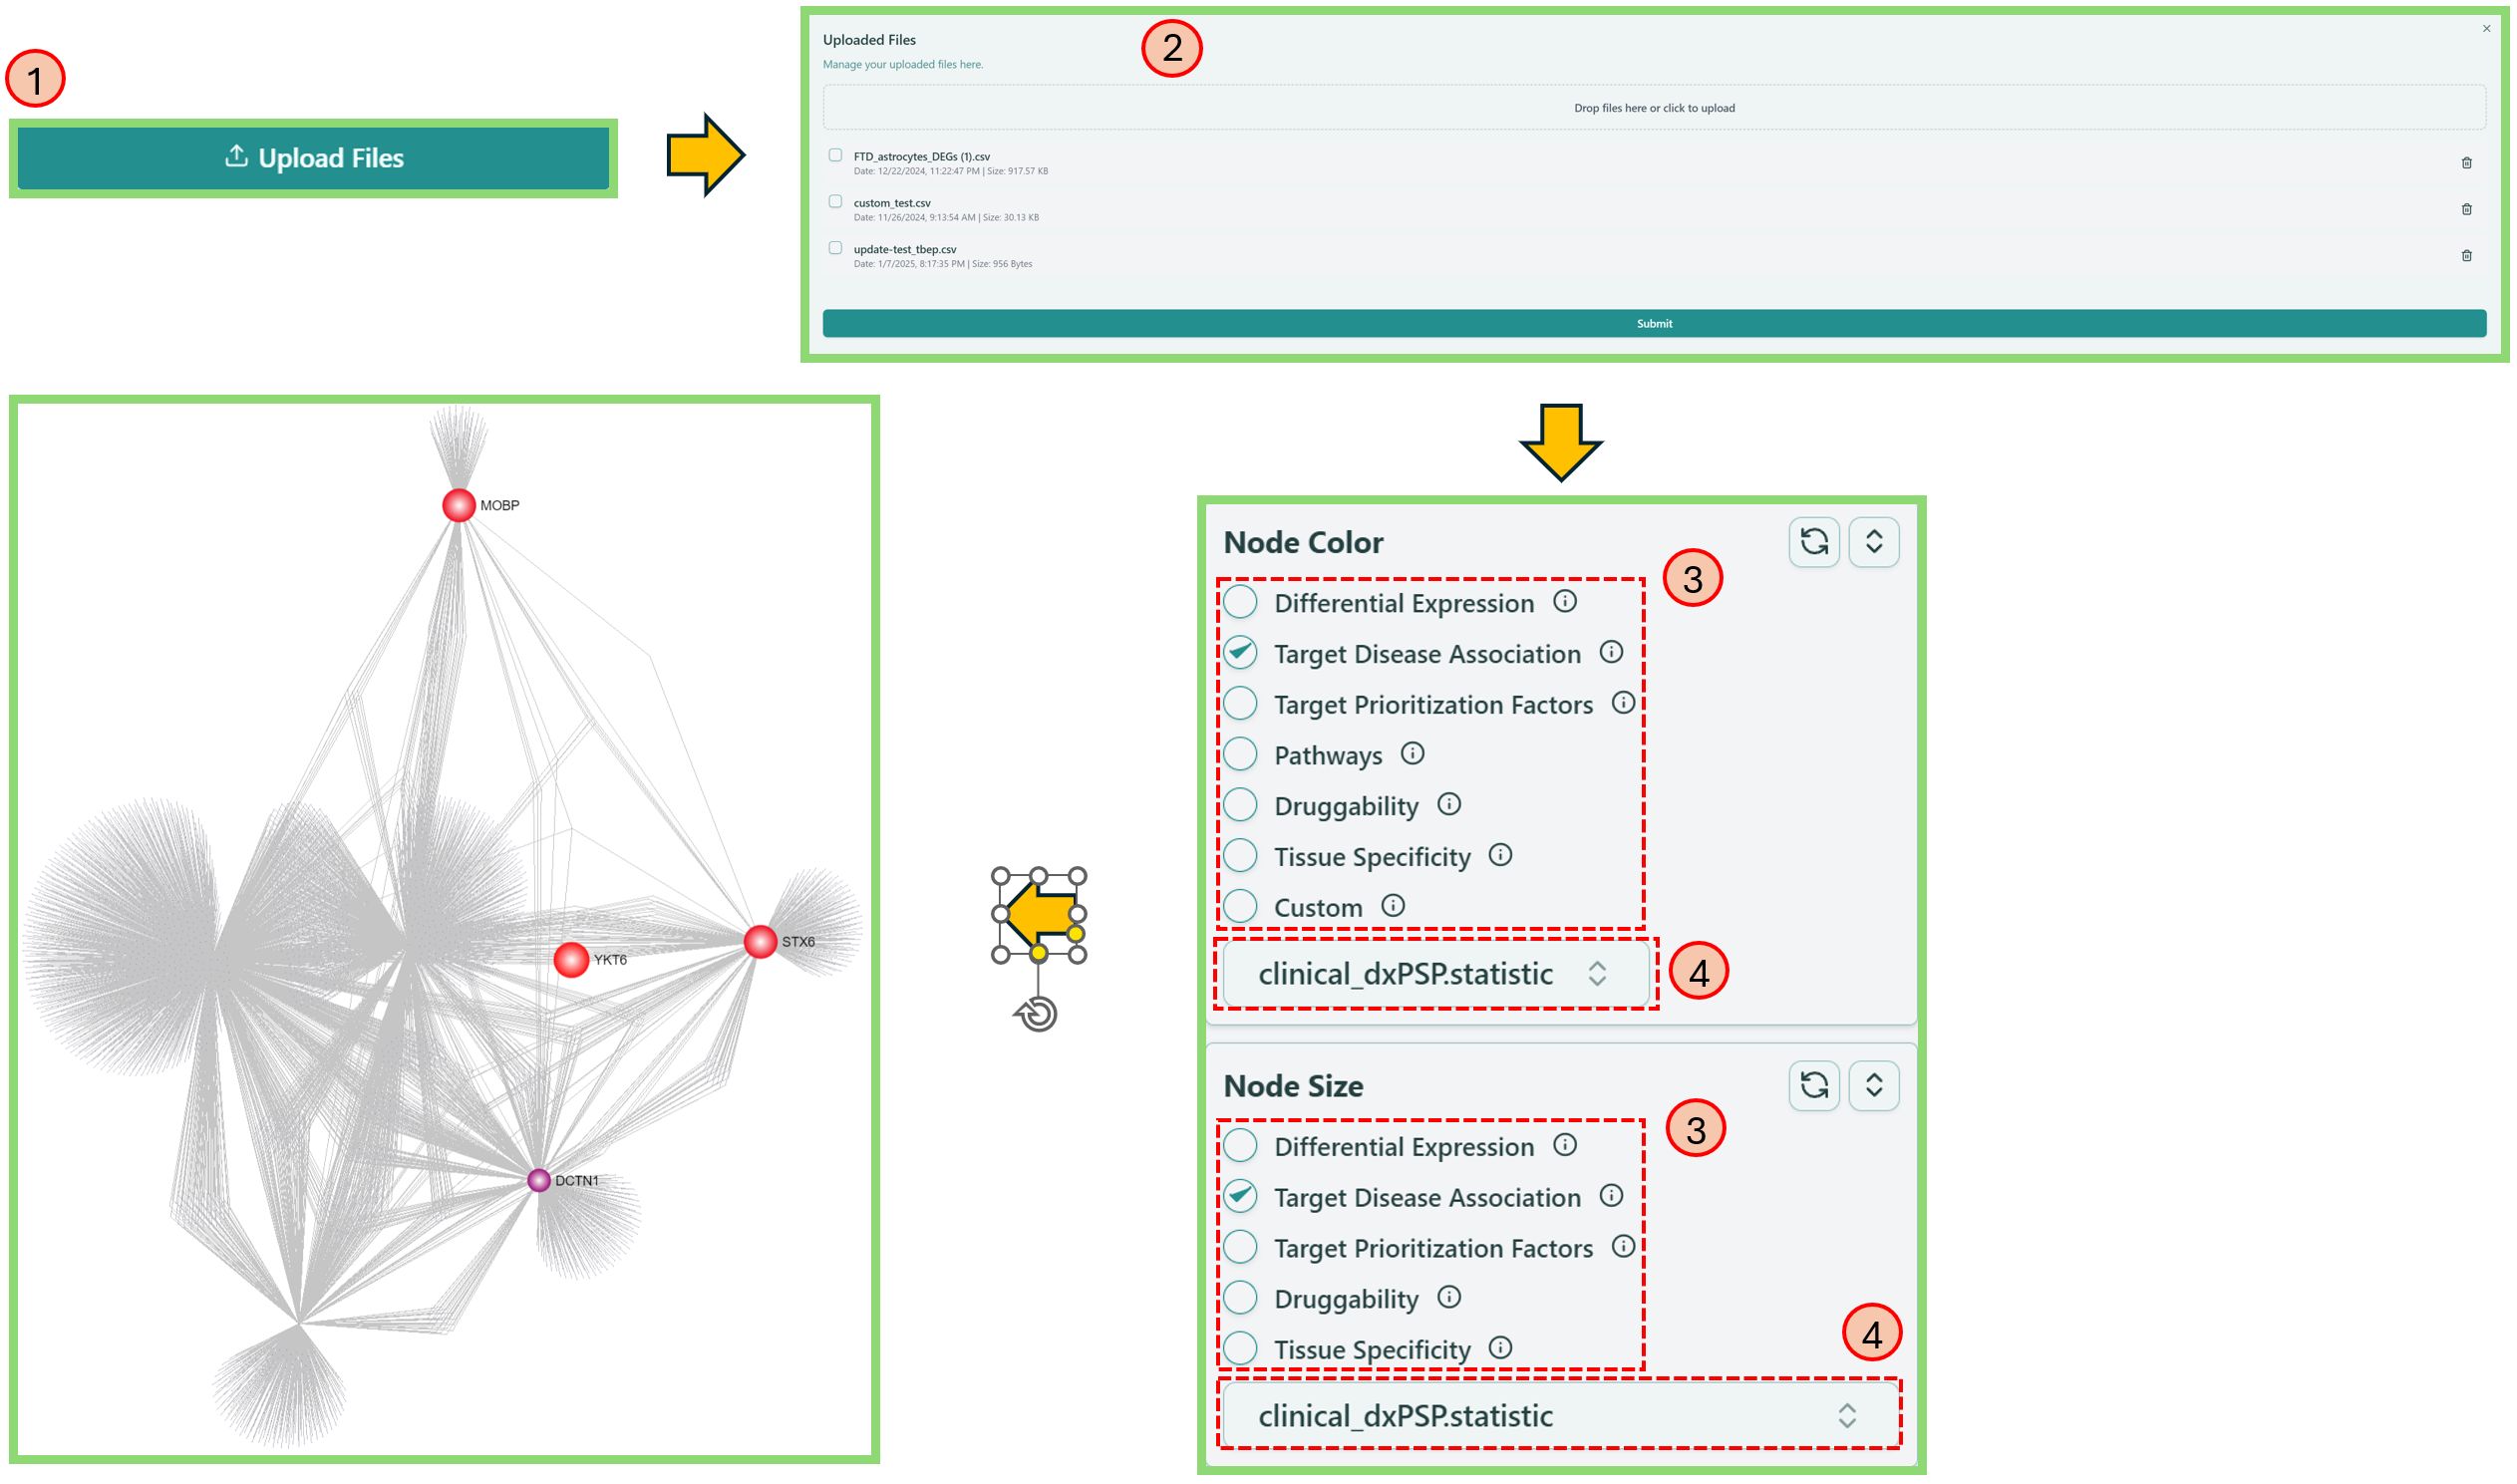Viewport: 2517px width, 1484px height.
Task: Collapse the Node Color panel
Action: (x=1873, y=542)
